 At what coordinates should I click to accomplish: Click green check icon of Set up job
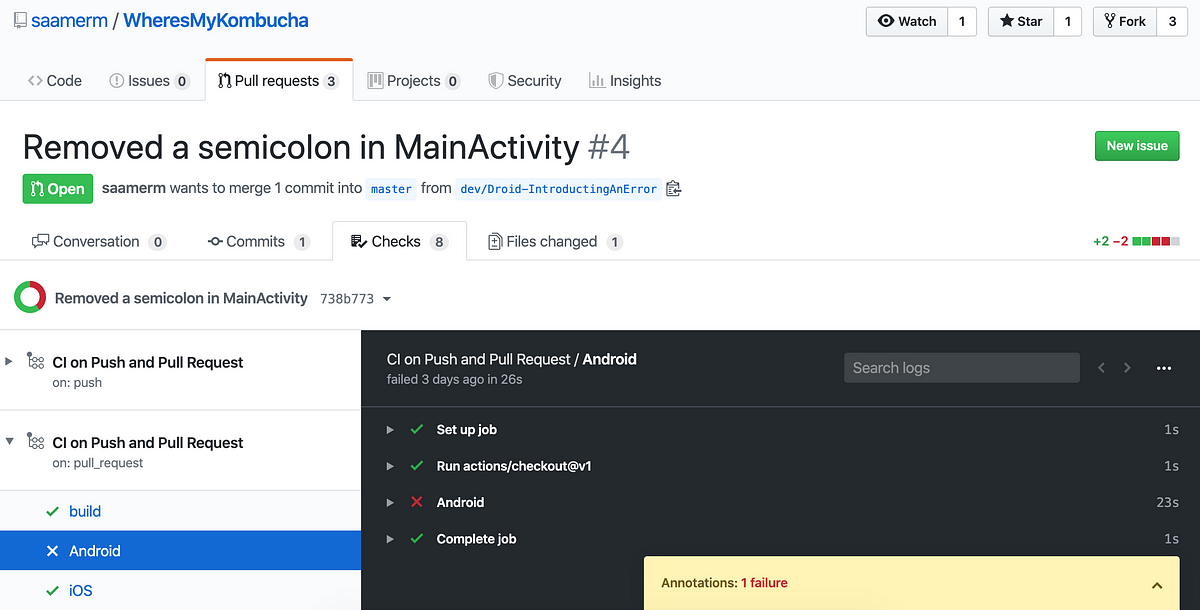point(417,429)
